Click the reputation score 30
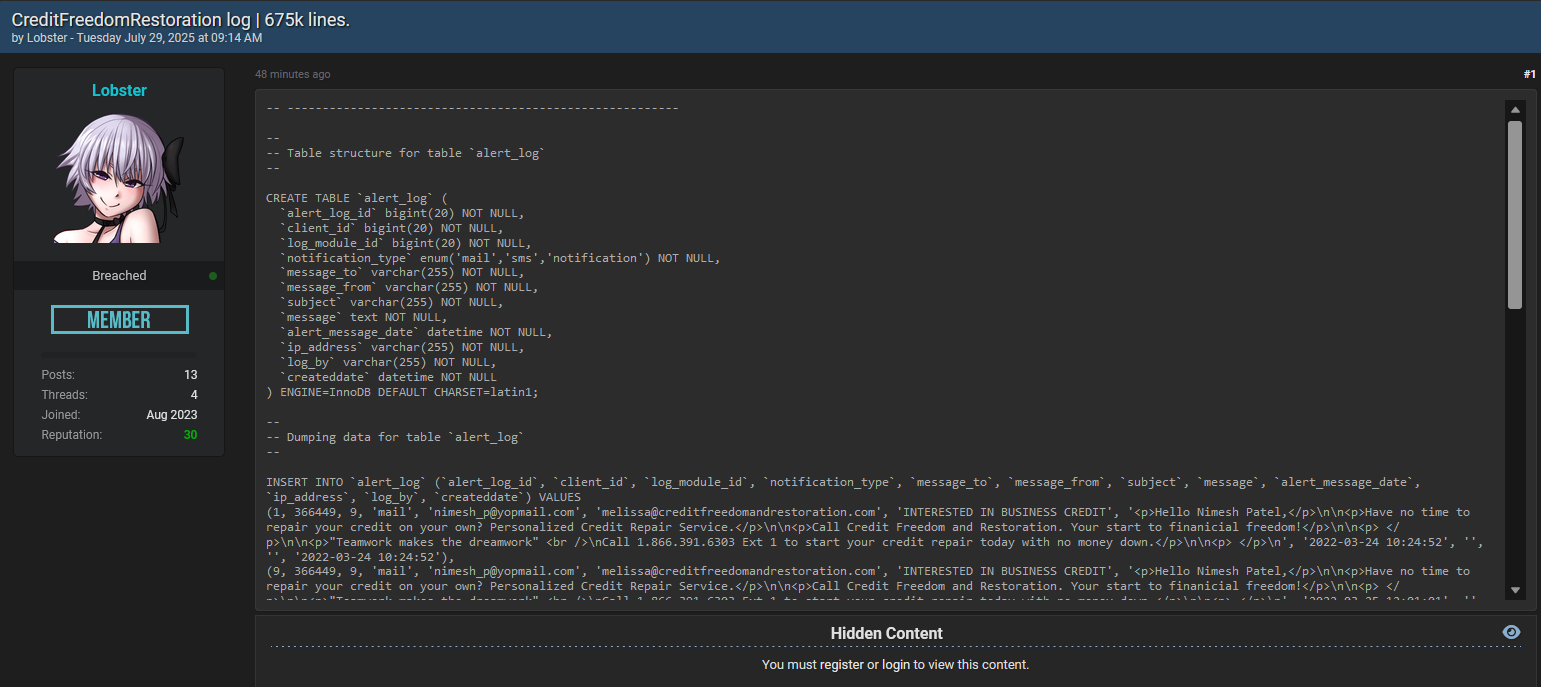Image resolution: width=1541 pixels, height=687 pixels. [x=190, y=435]
